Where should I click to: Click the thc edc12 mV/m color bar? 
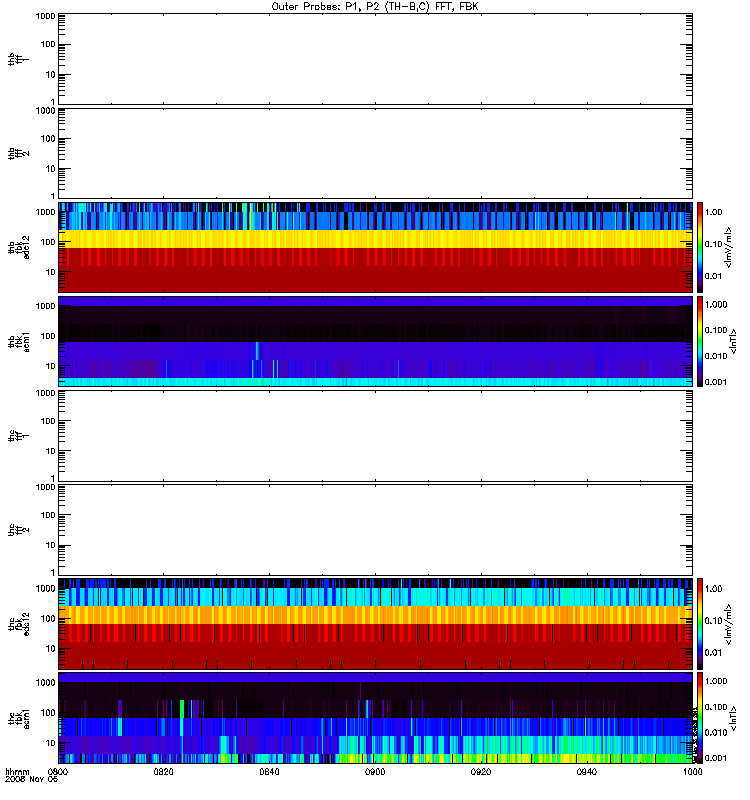[x=700, y=624]
